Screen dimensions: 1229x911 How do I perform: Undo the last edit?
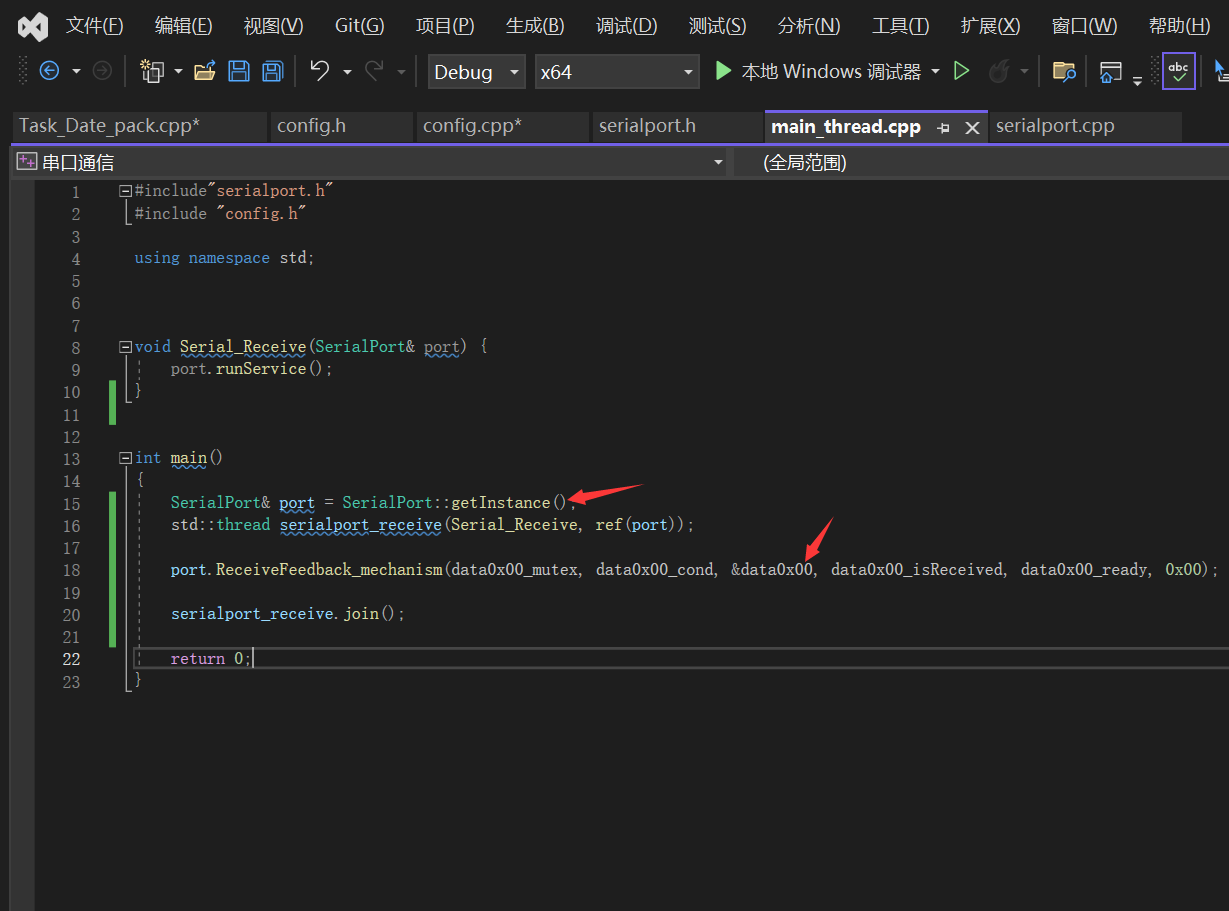click(x=320, y=71)
